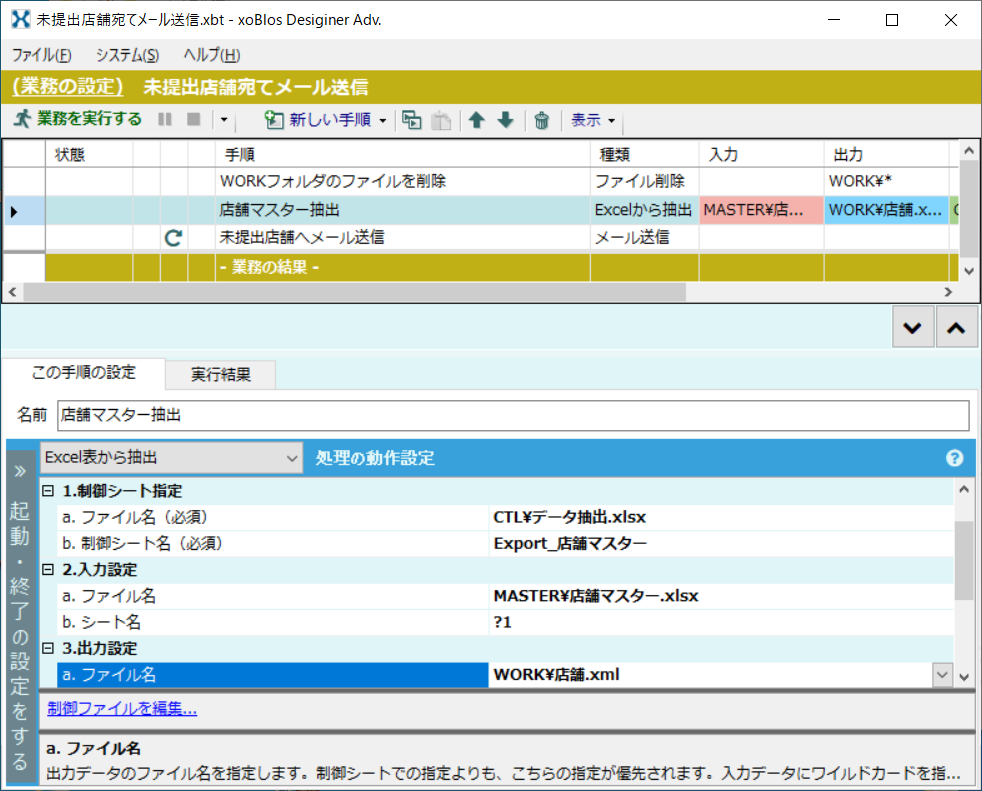Screen dimensions: 982x791
Task: Click the row selector arrow indicator
Action: (14, 212)
